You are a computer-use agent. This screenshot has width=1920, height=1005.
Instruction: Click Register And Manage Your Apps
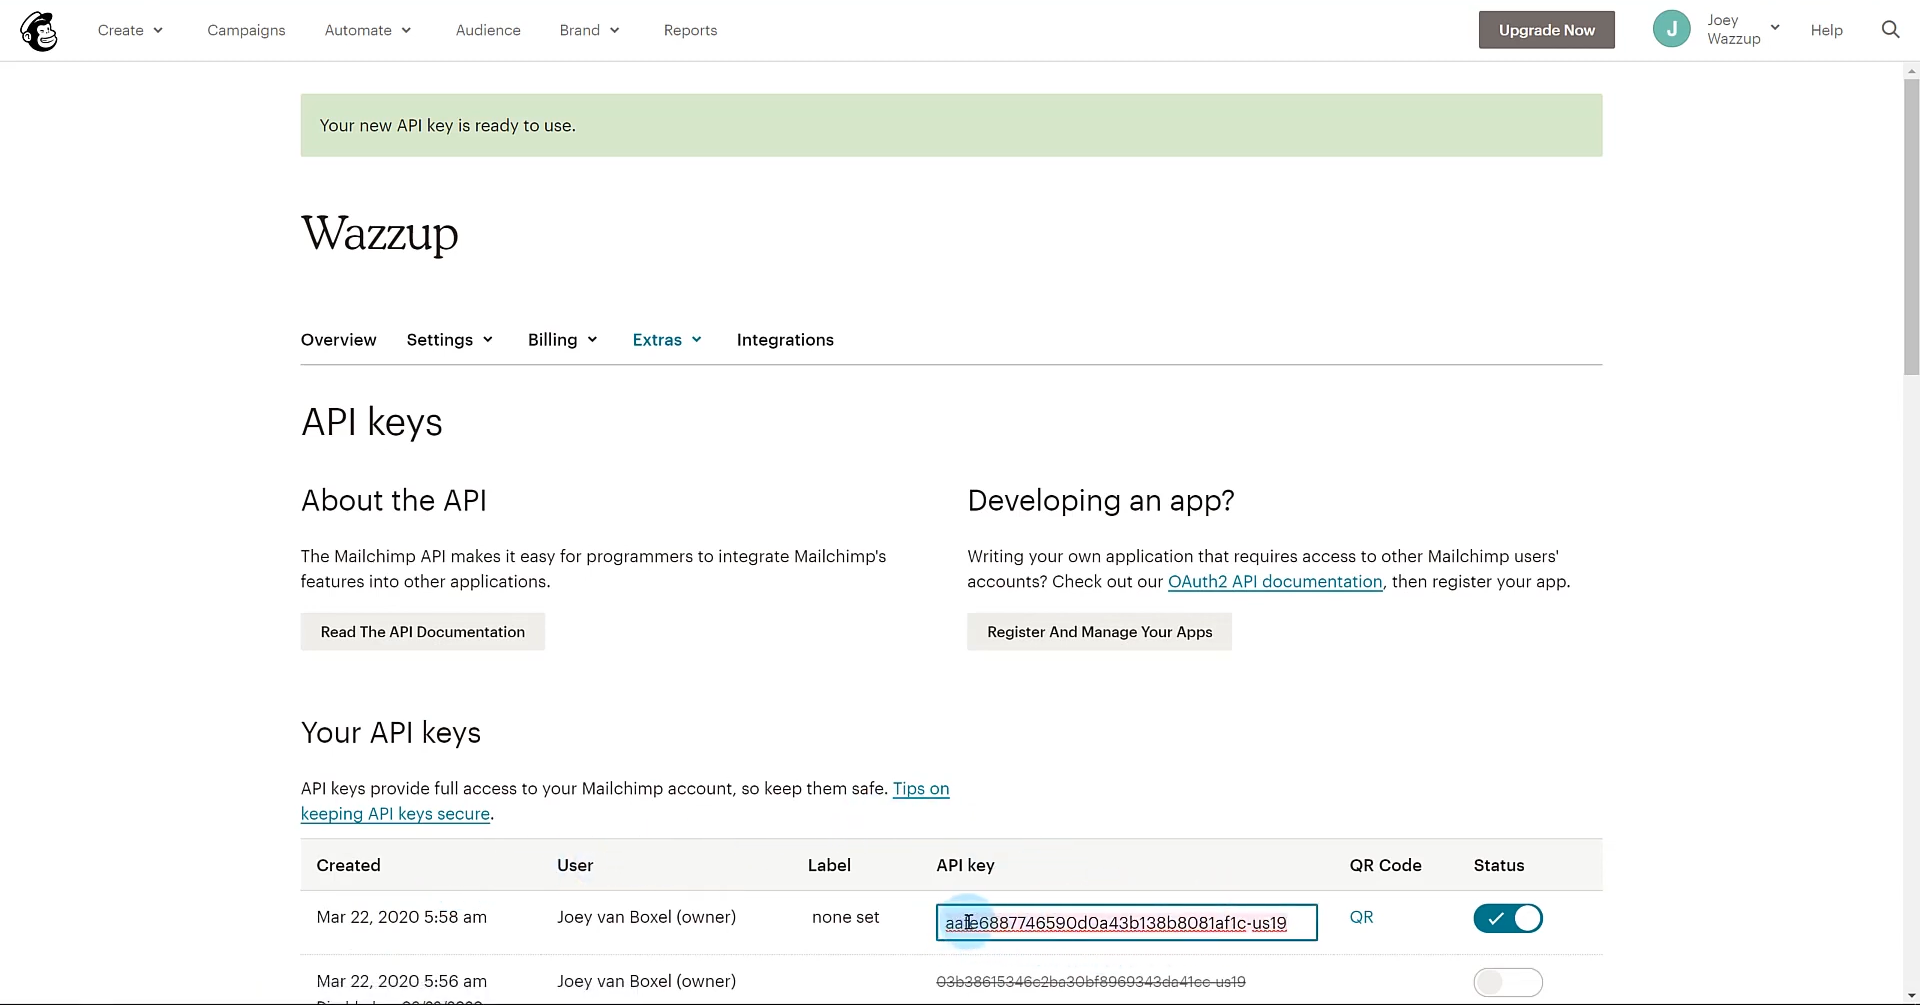(x=1099, y=632)
